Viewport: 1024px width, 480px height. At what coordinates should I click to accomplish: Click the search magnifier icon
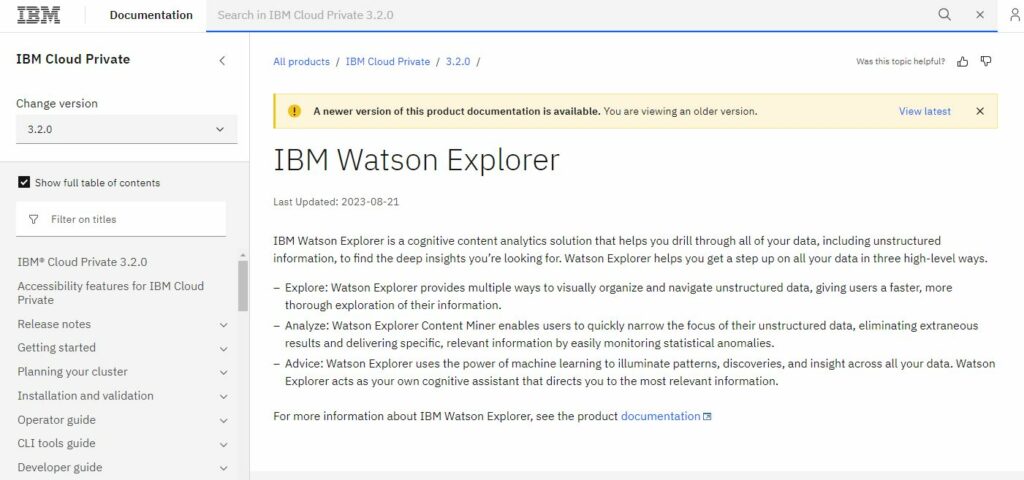pos(944,15)
